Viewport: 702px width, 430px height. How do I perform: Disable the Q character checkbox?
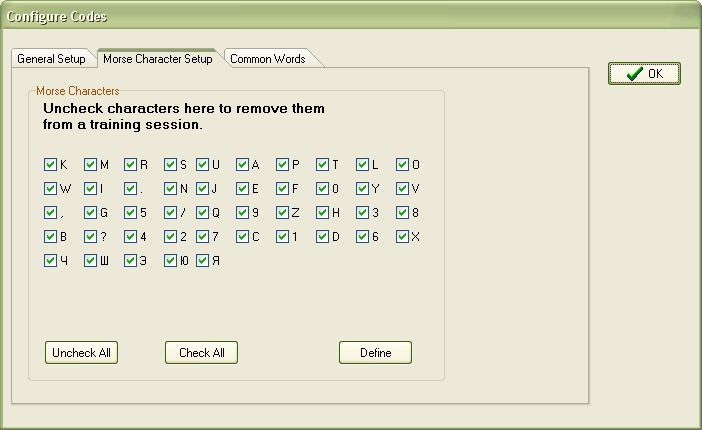click(x=202, y=212)
